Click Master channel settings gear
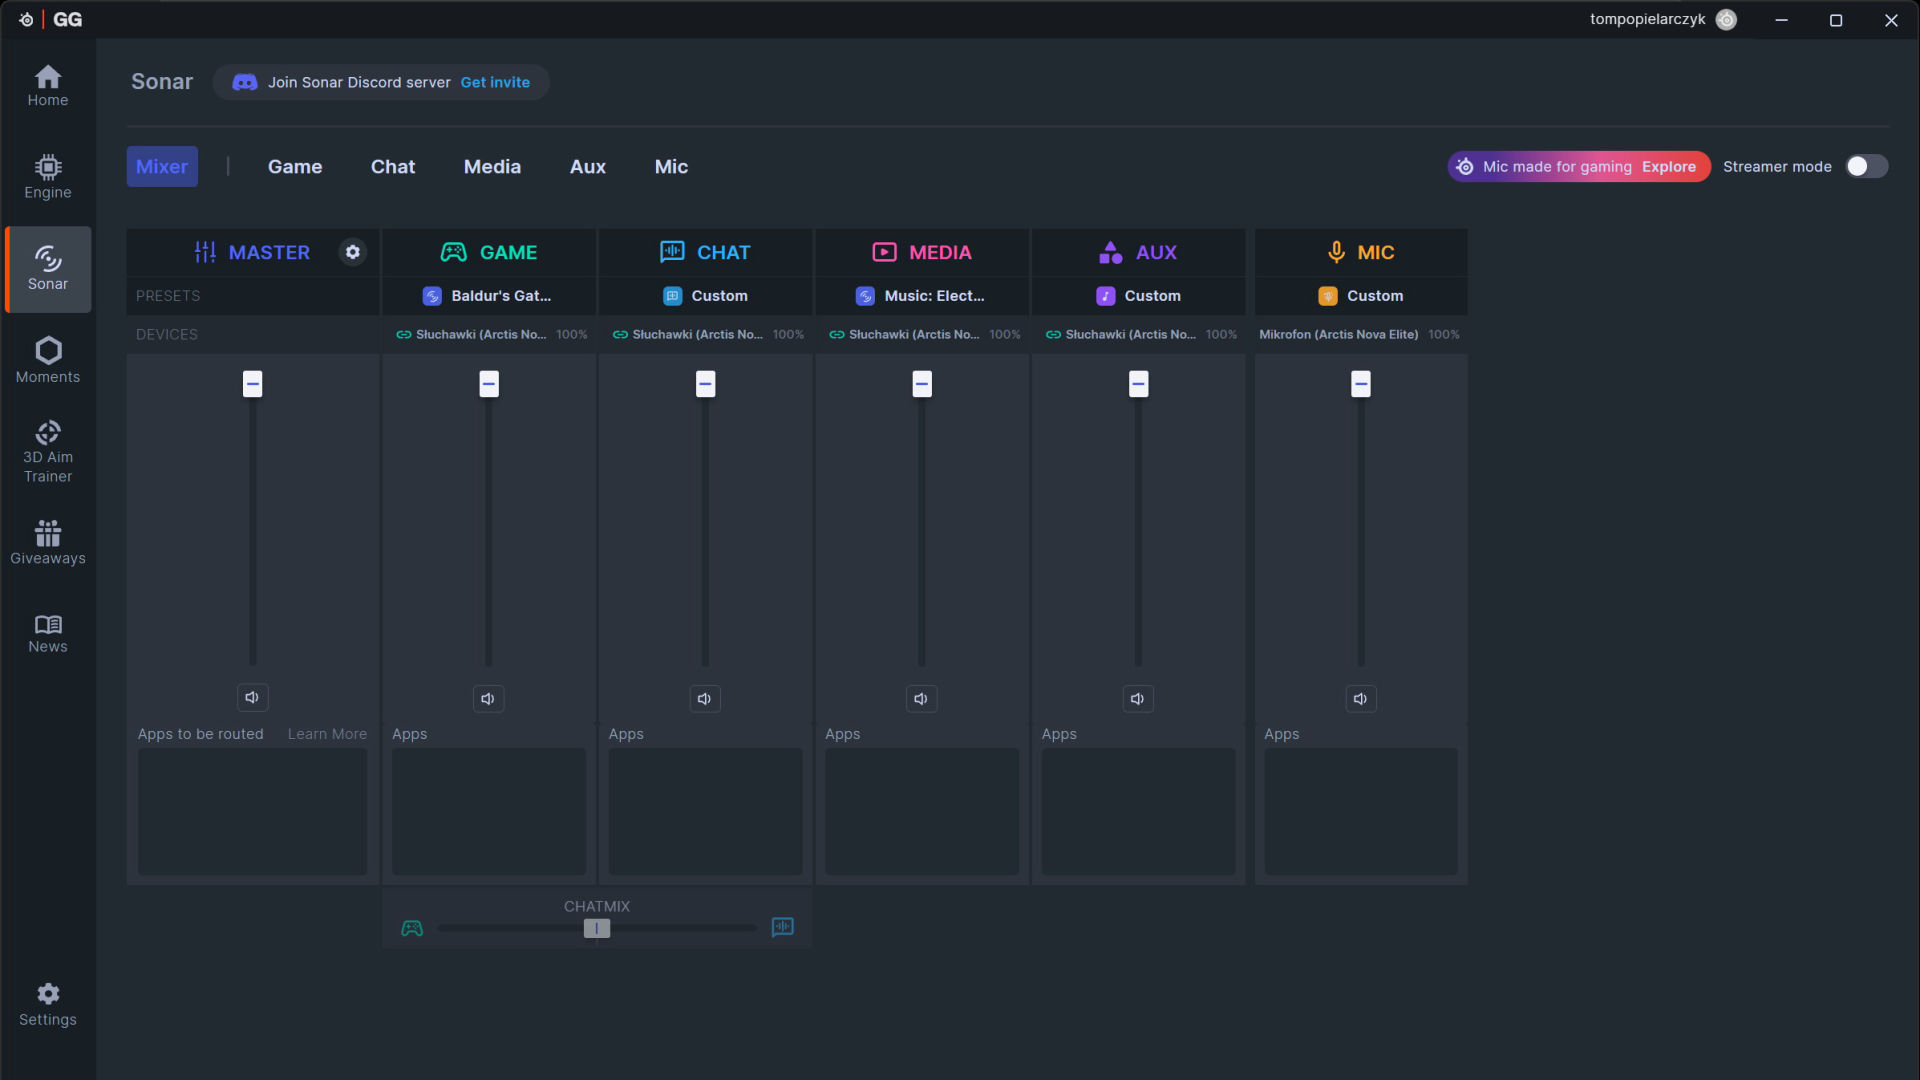This screenshot has width=1920, height=1080. [x=352, y=252]
